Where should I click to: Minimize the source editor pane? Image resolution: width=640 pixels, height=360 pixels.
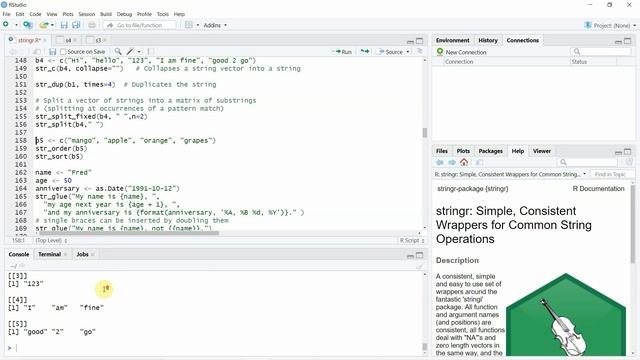410,41
